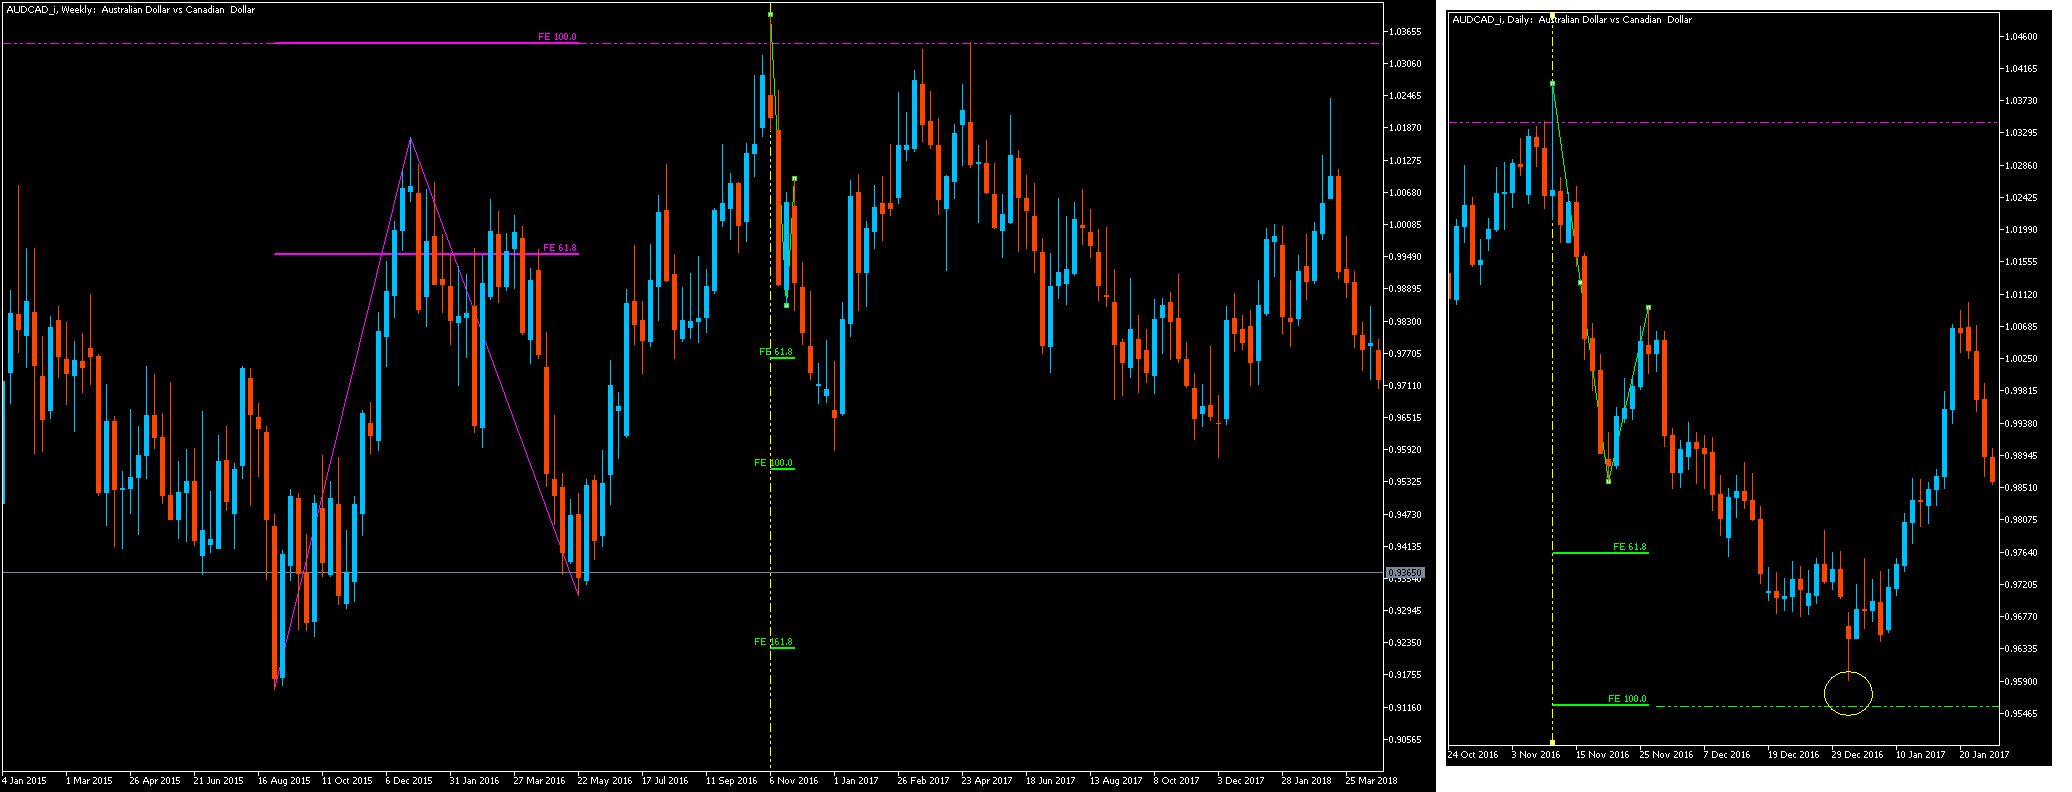Click date 25 Mar 2018 on weekly axis

click(1371, 780)
